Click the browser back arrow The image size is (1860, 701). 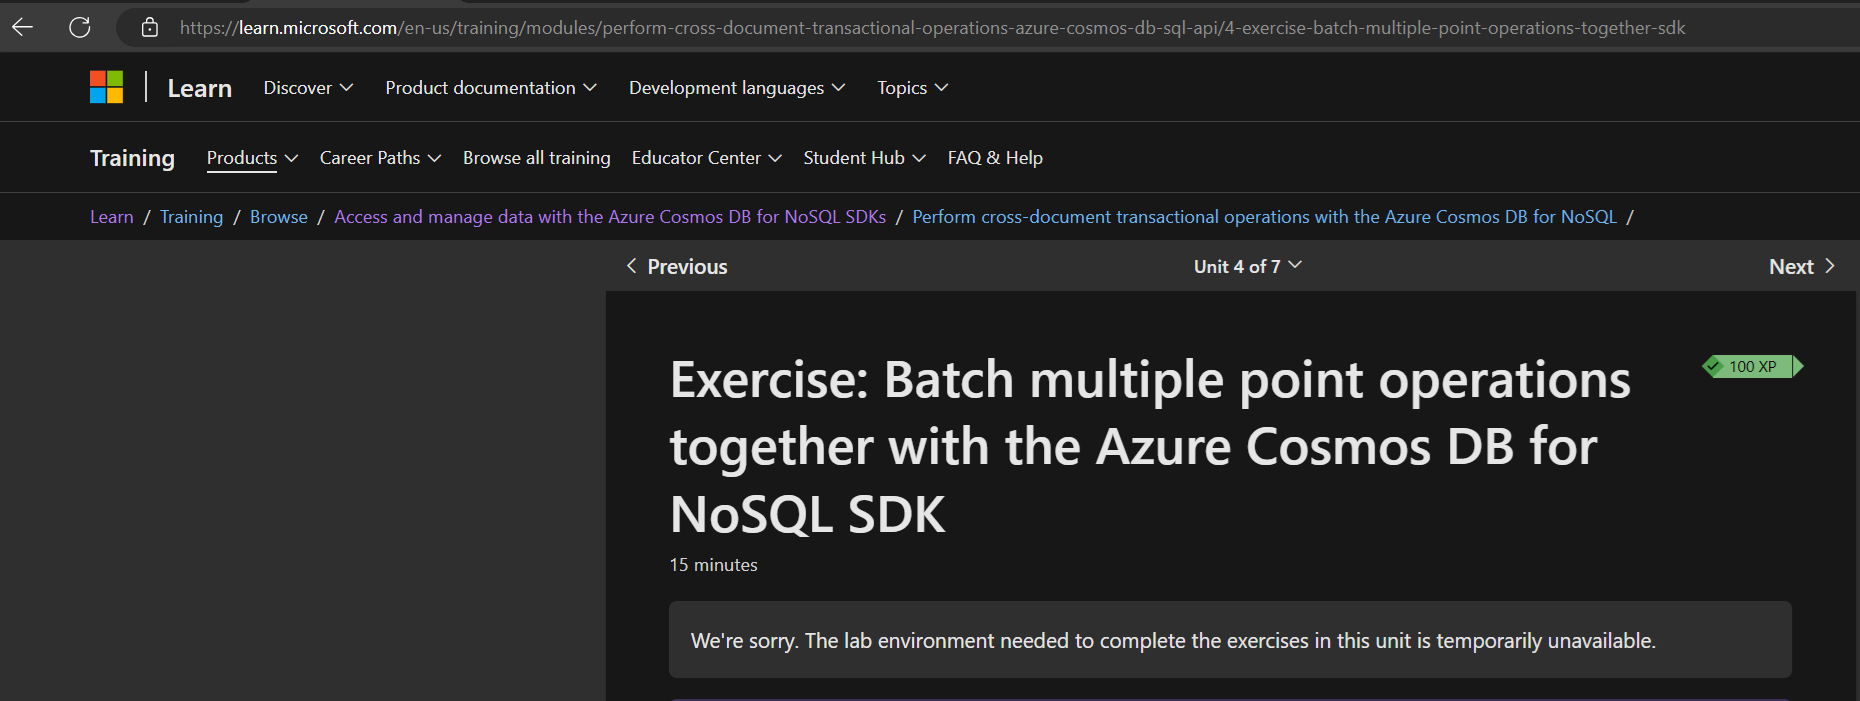23,27
